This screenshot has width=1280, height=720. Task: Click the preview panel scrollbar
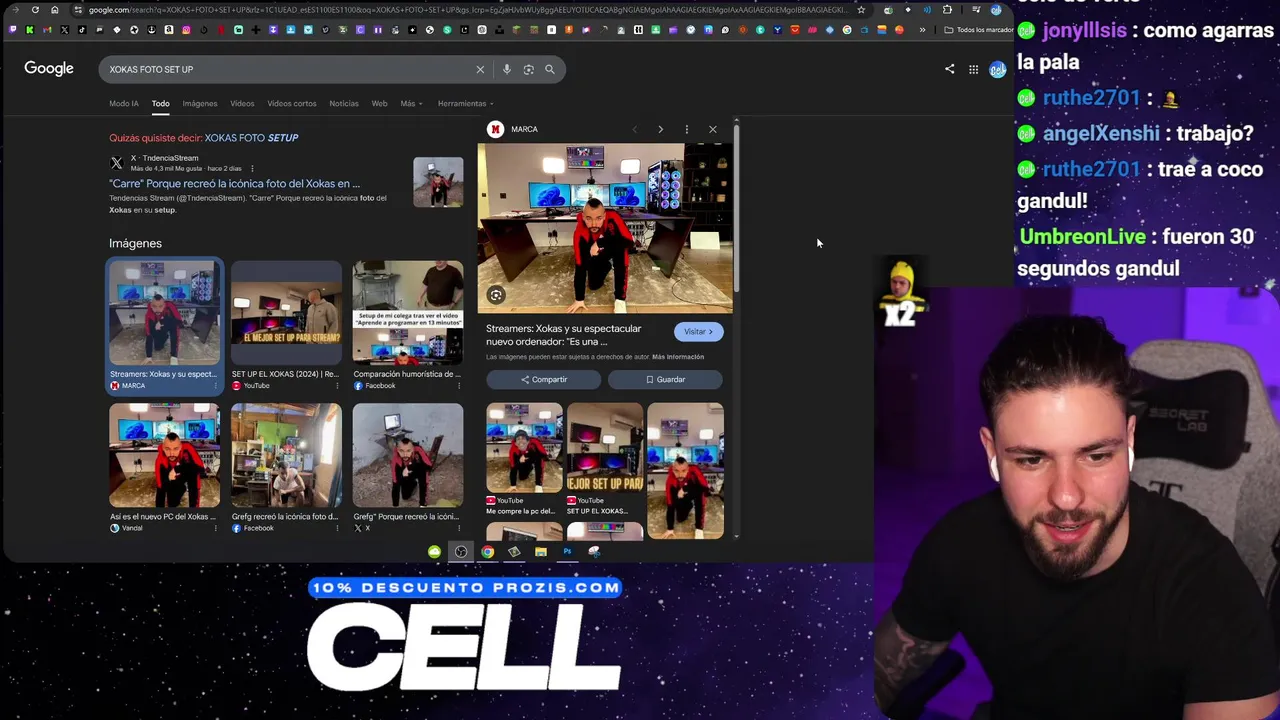pyautogui.click(x=737, y=208)
